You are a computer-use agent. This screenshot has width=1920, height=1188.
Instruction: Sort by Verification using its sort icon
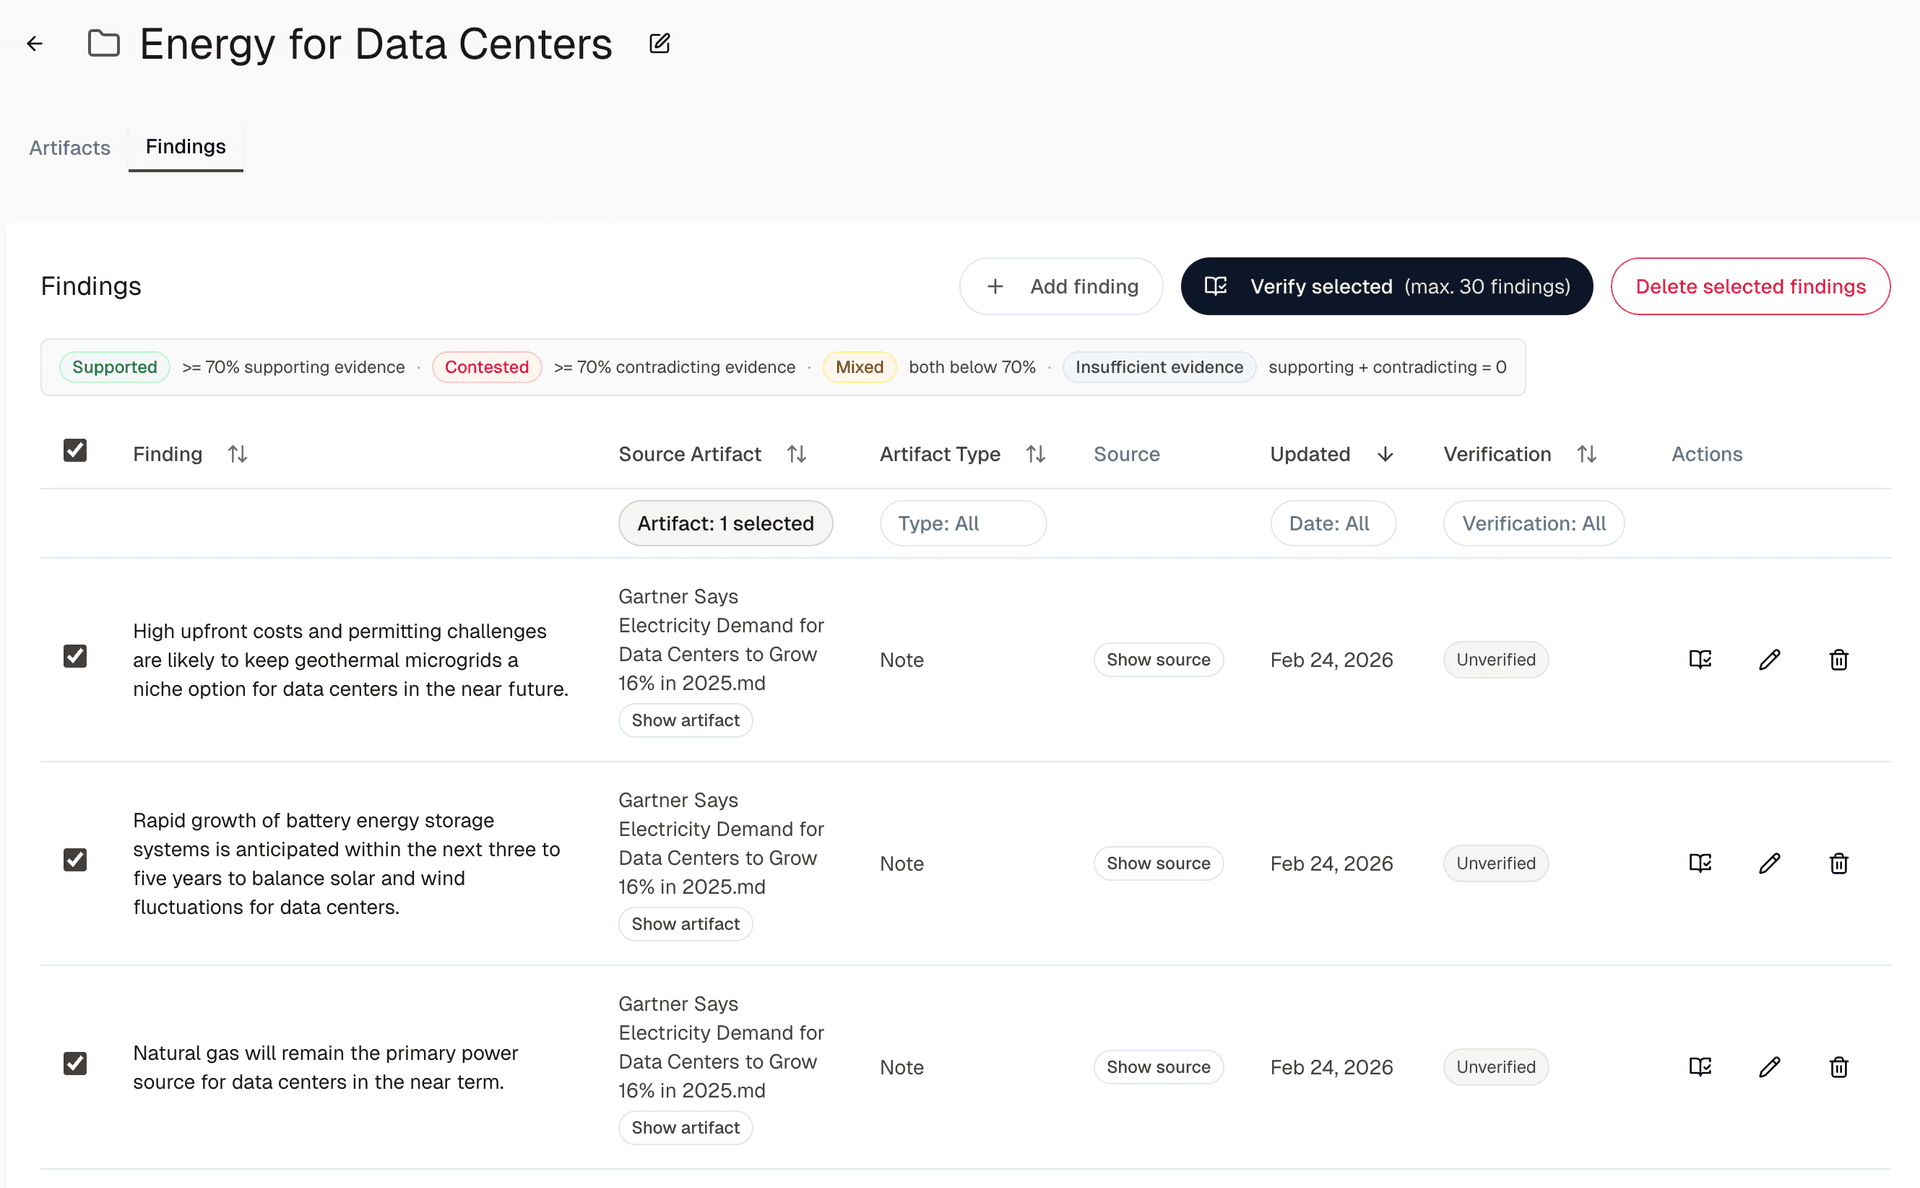[x=1588, y=453]
